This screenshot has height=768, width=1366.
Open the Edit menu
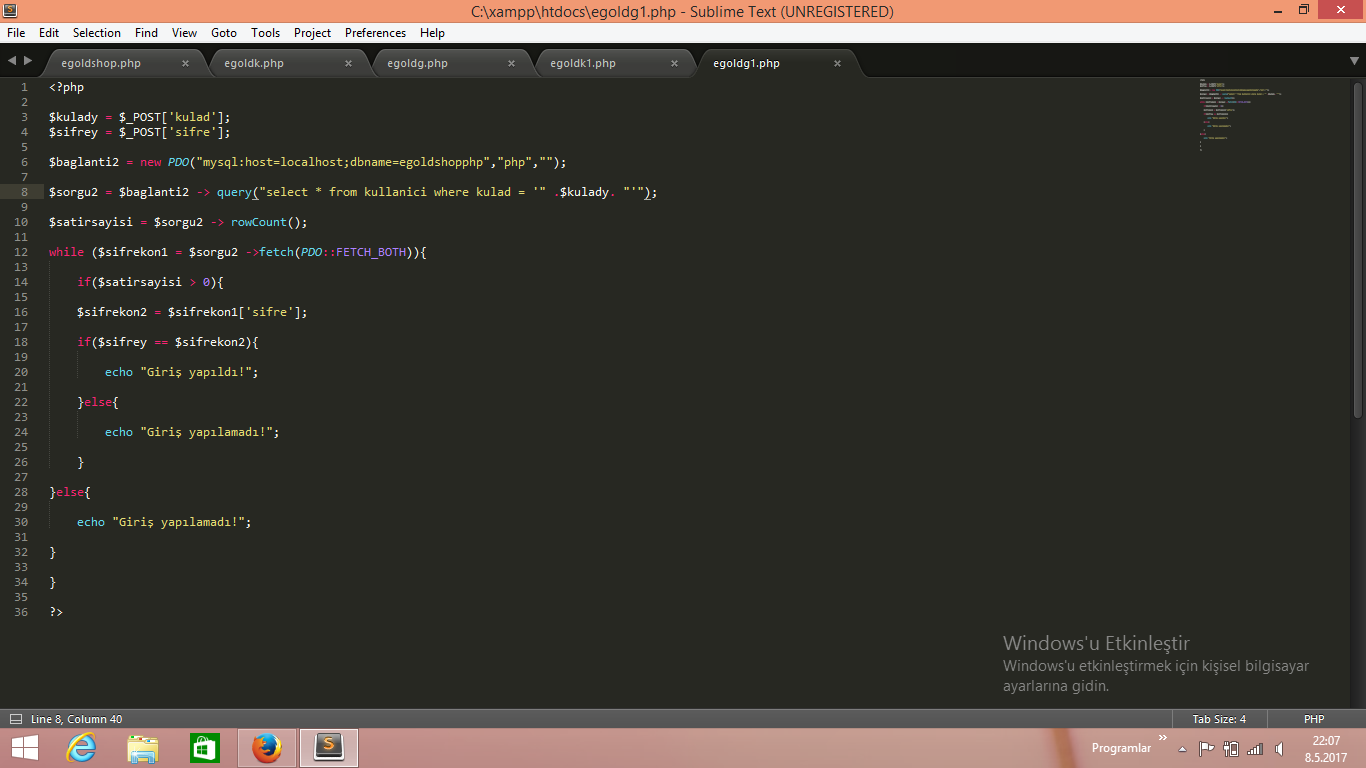click(x=49, y=33)
